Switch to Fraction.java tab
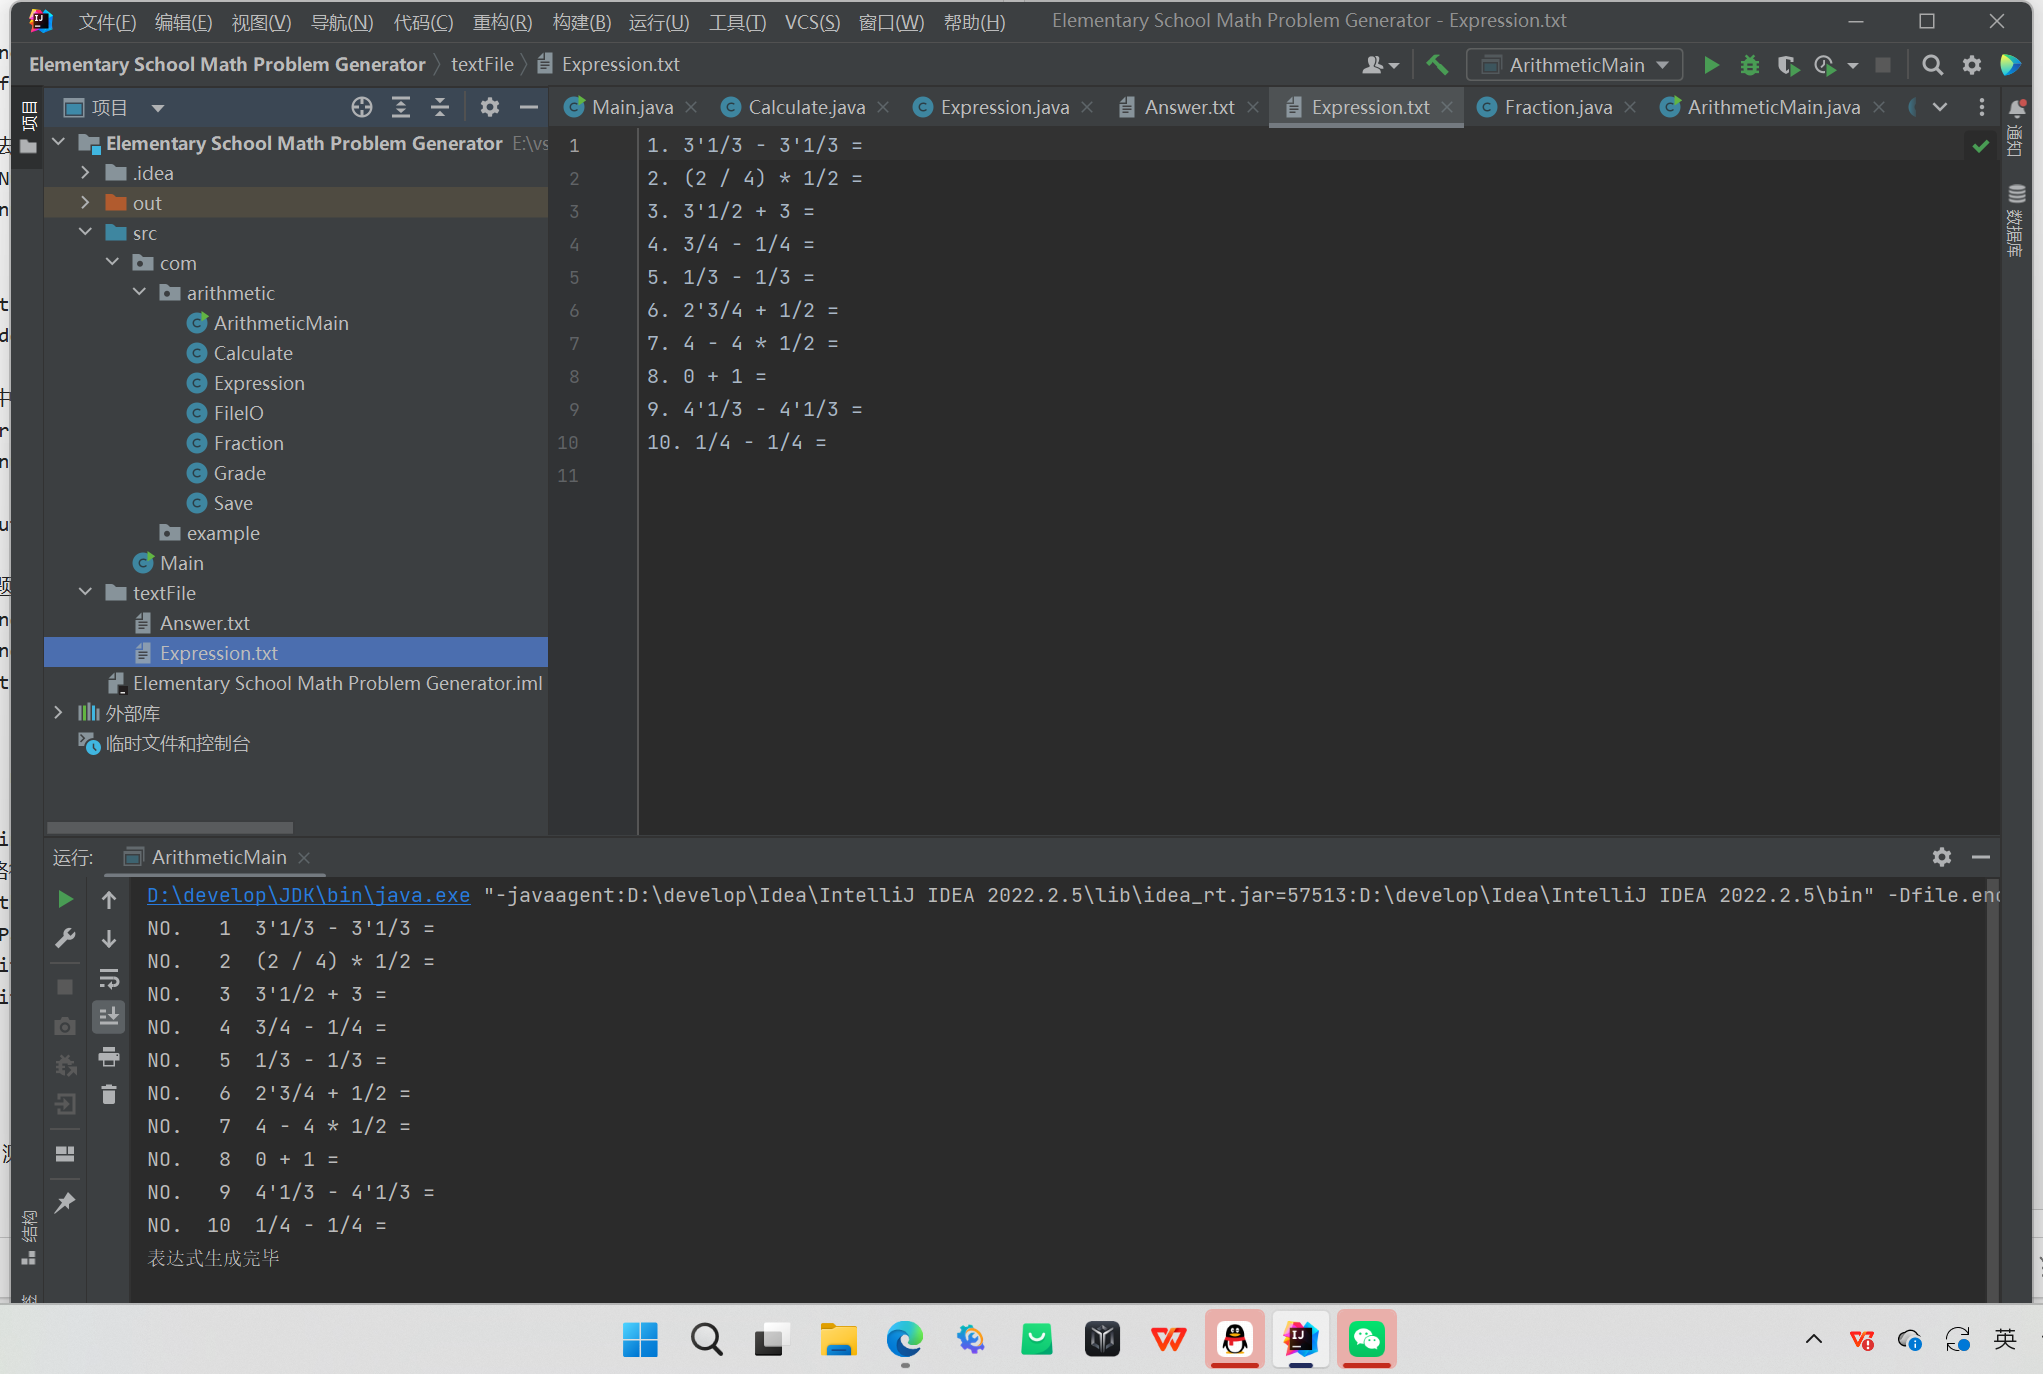Screen dimensions: 2043x1374 tap(1557, 107)
